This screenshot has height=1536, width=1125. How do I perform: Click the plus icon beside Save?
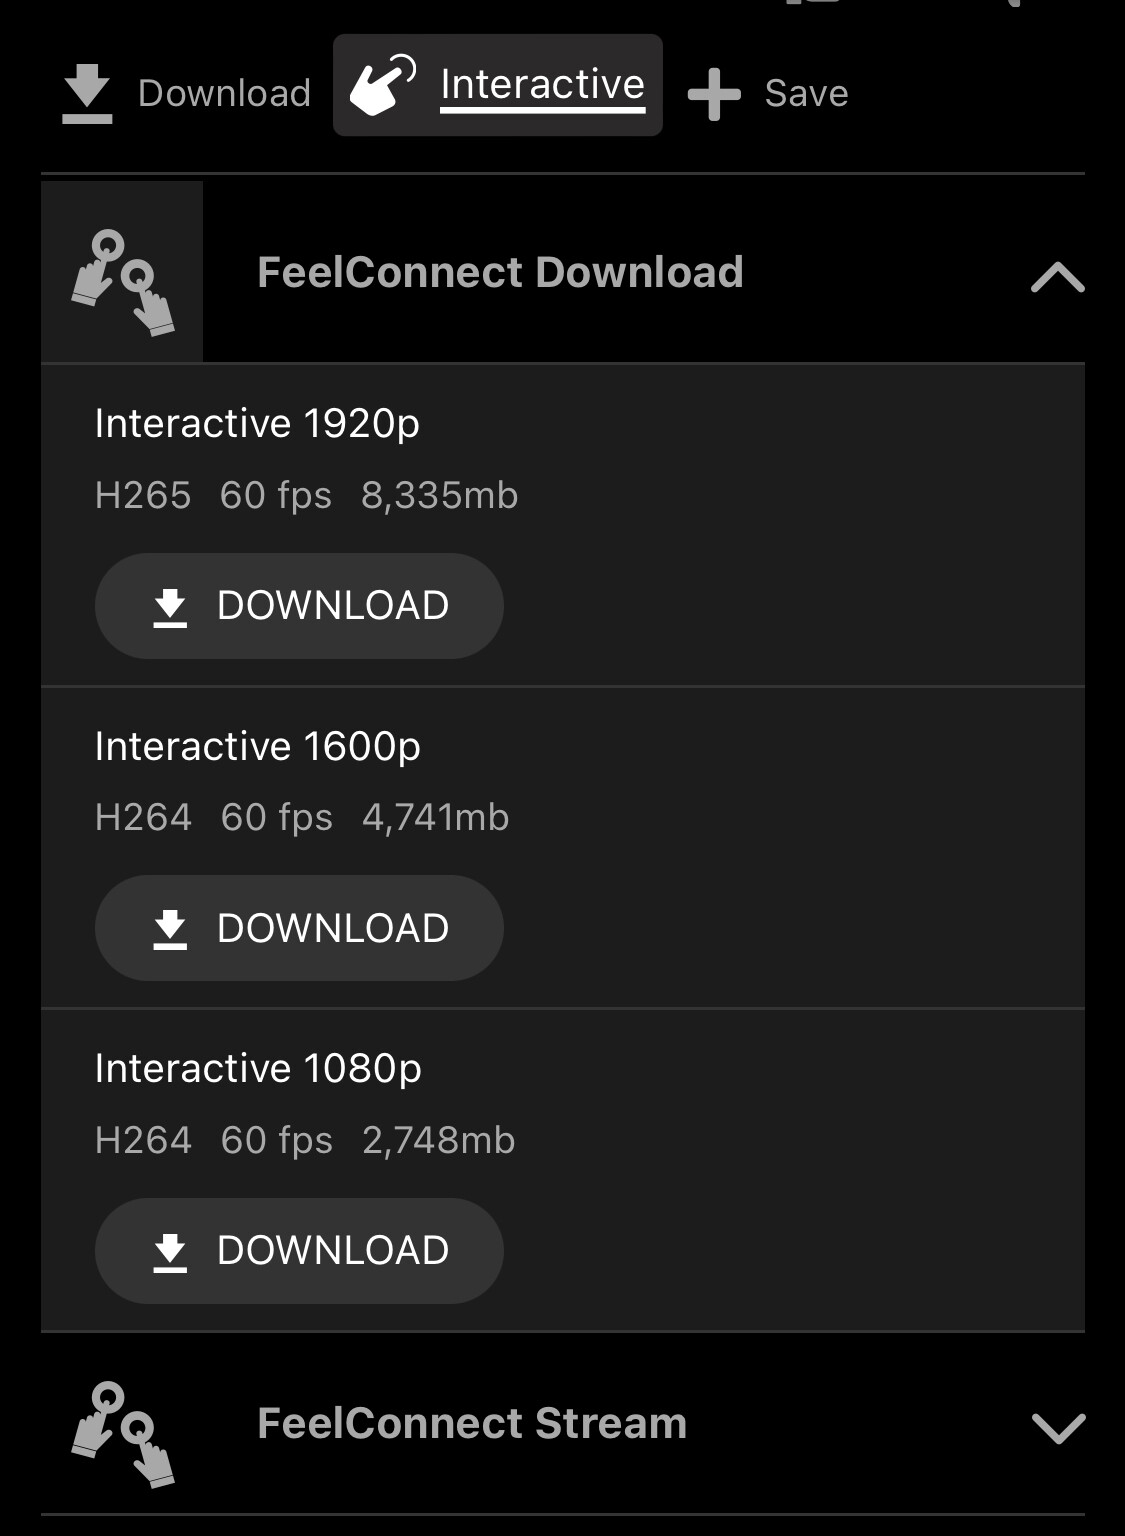click(x=714, y=94)
